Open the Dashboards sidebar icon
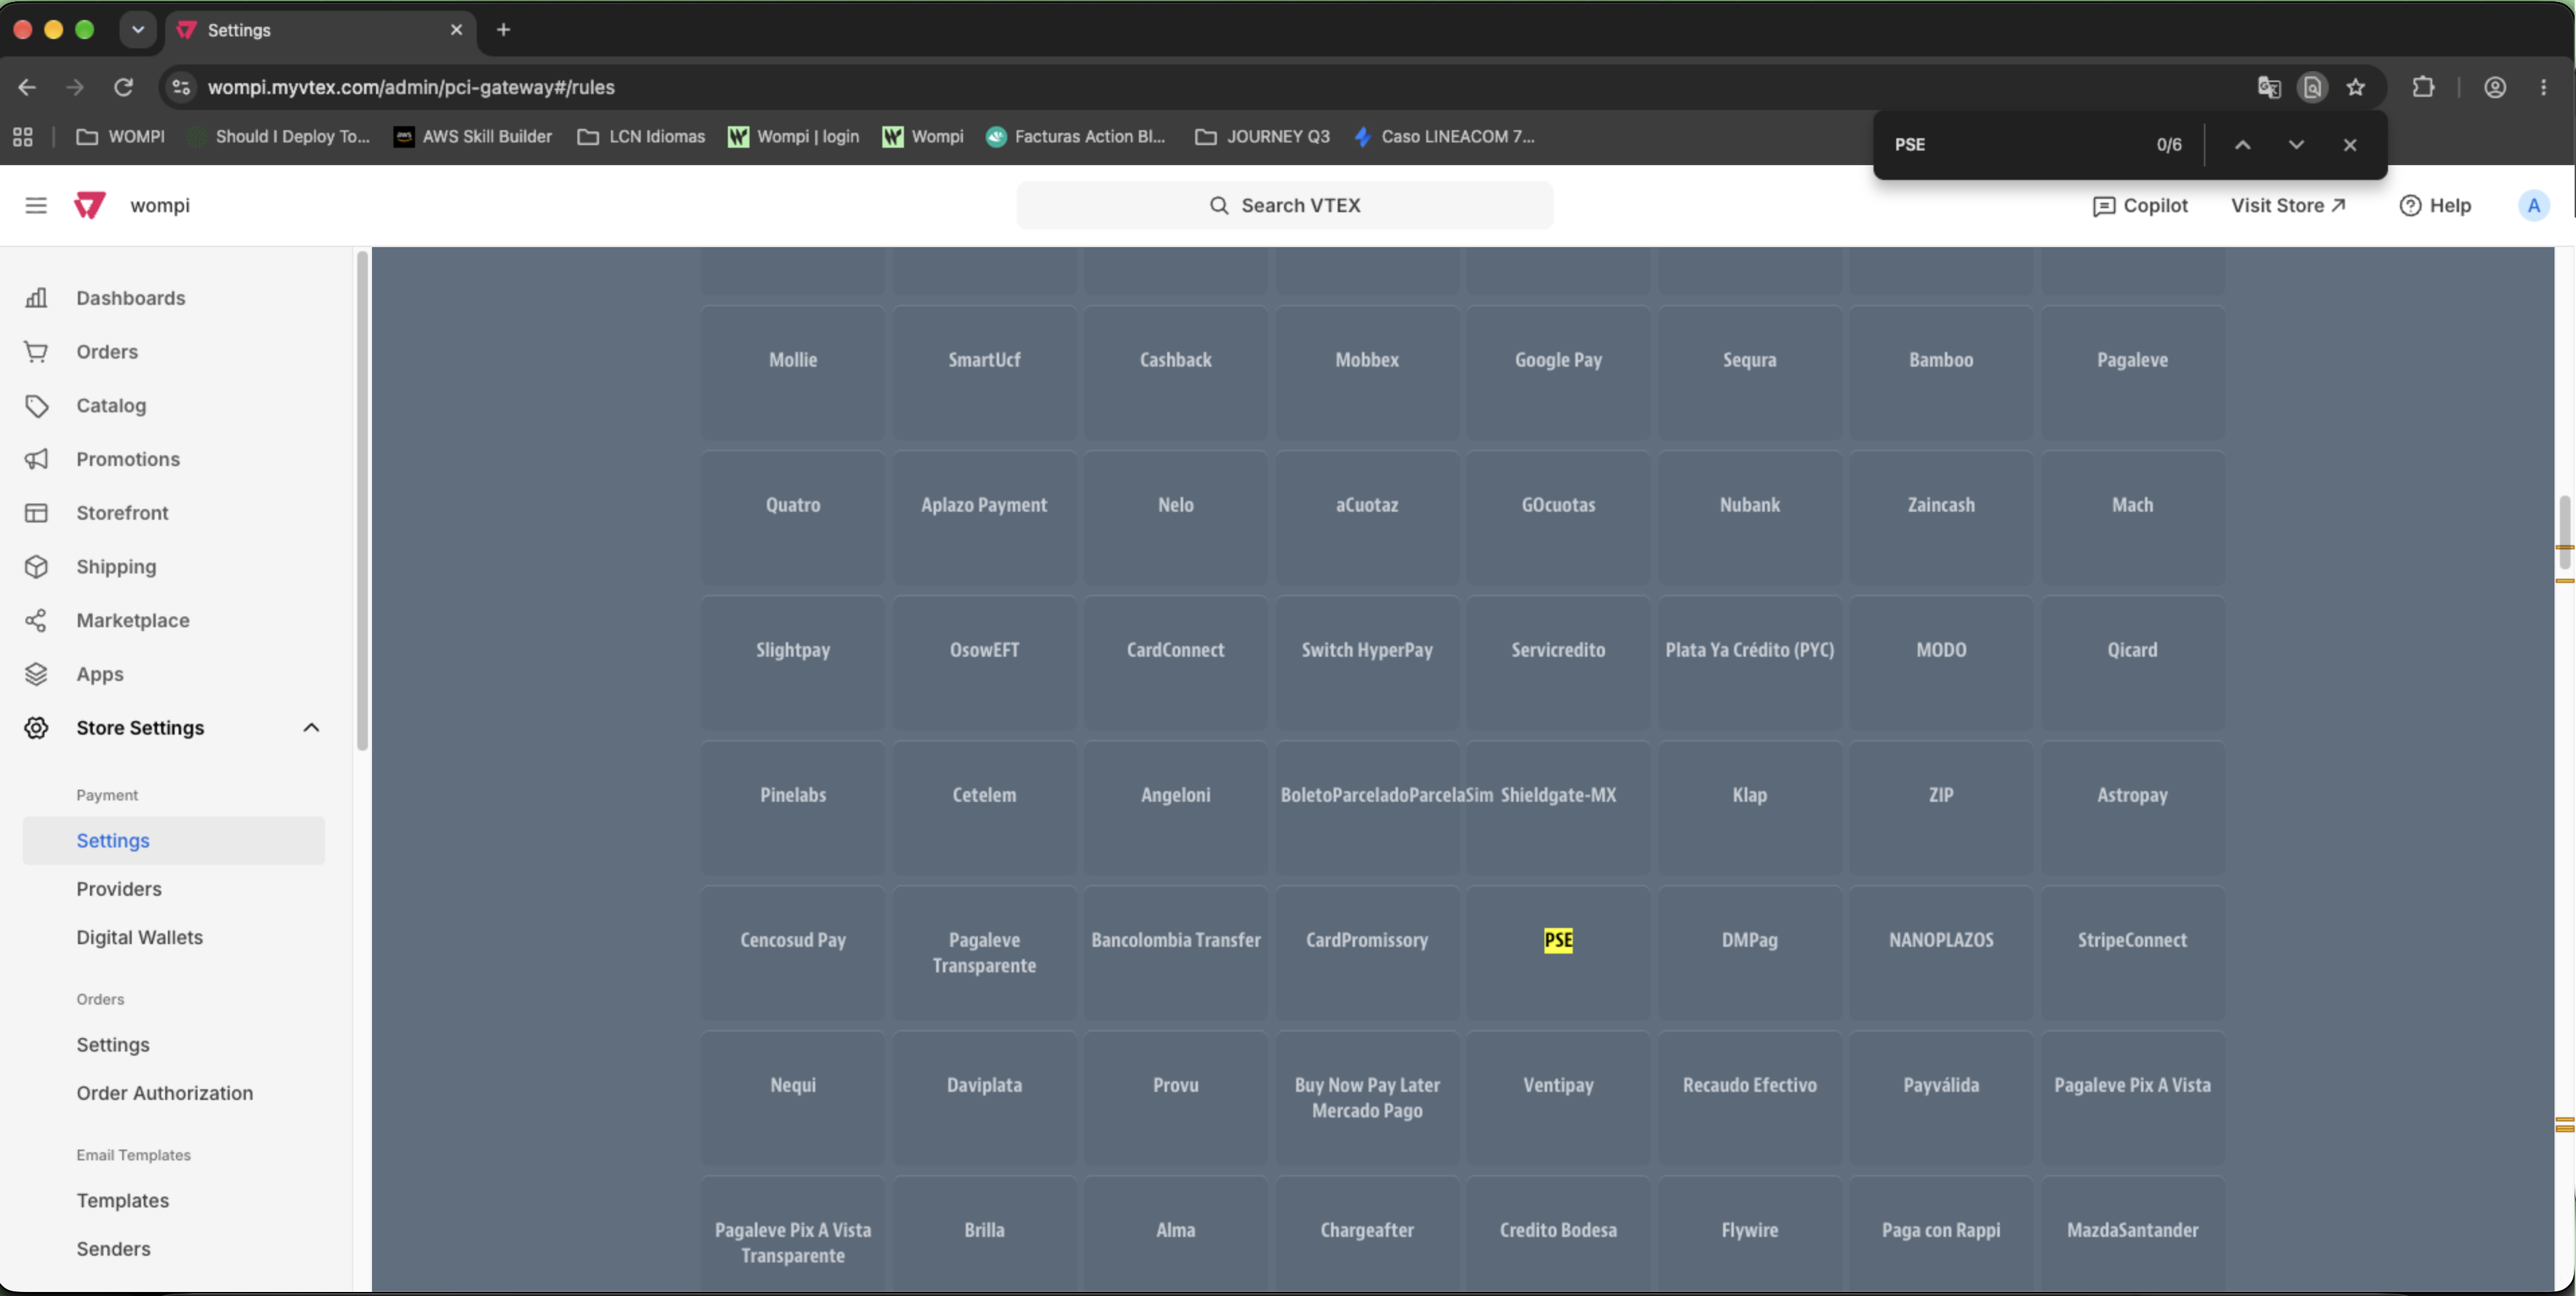This screenshot has height=1296, width=2576. coord(36,298)
